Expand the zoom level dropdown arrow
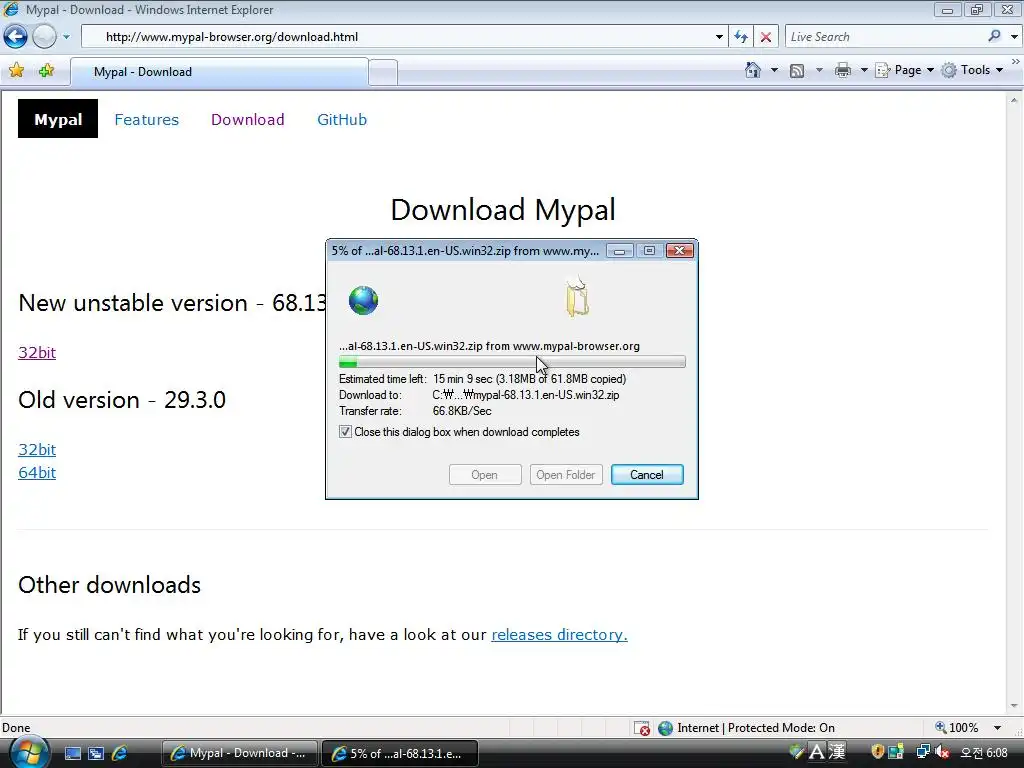 click(997, 728)
